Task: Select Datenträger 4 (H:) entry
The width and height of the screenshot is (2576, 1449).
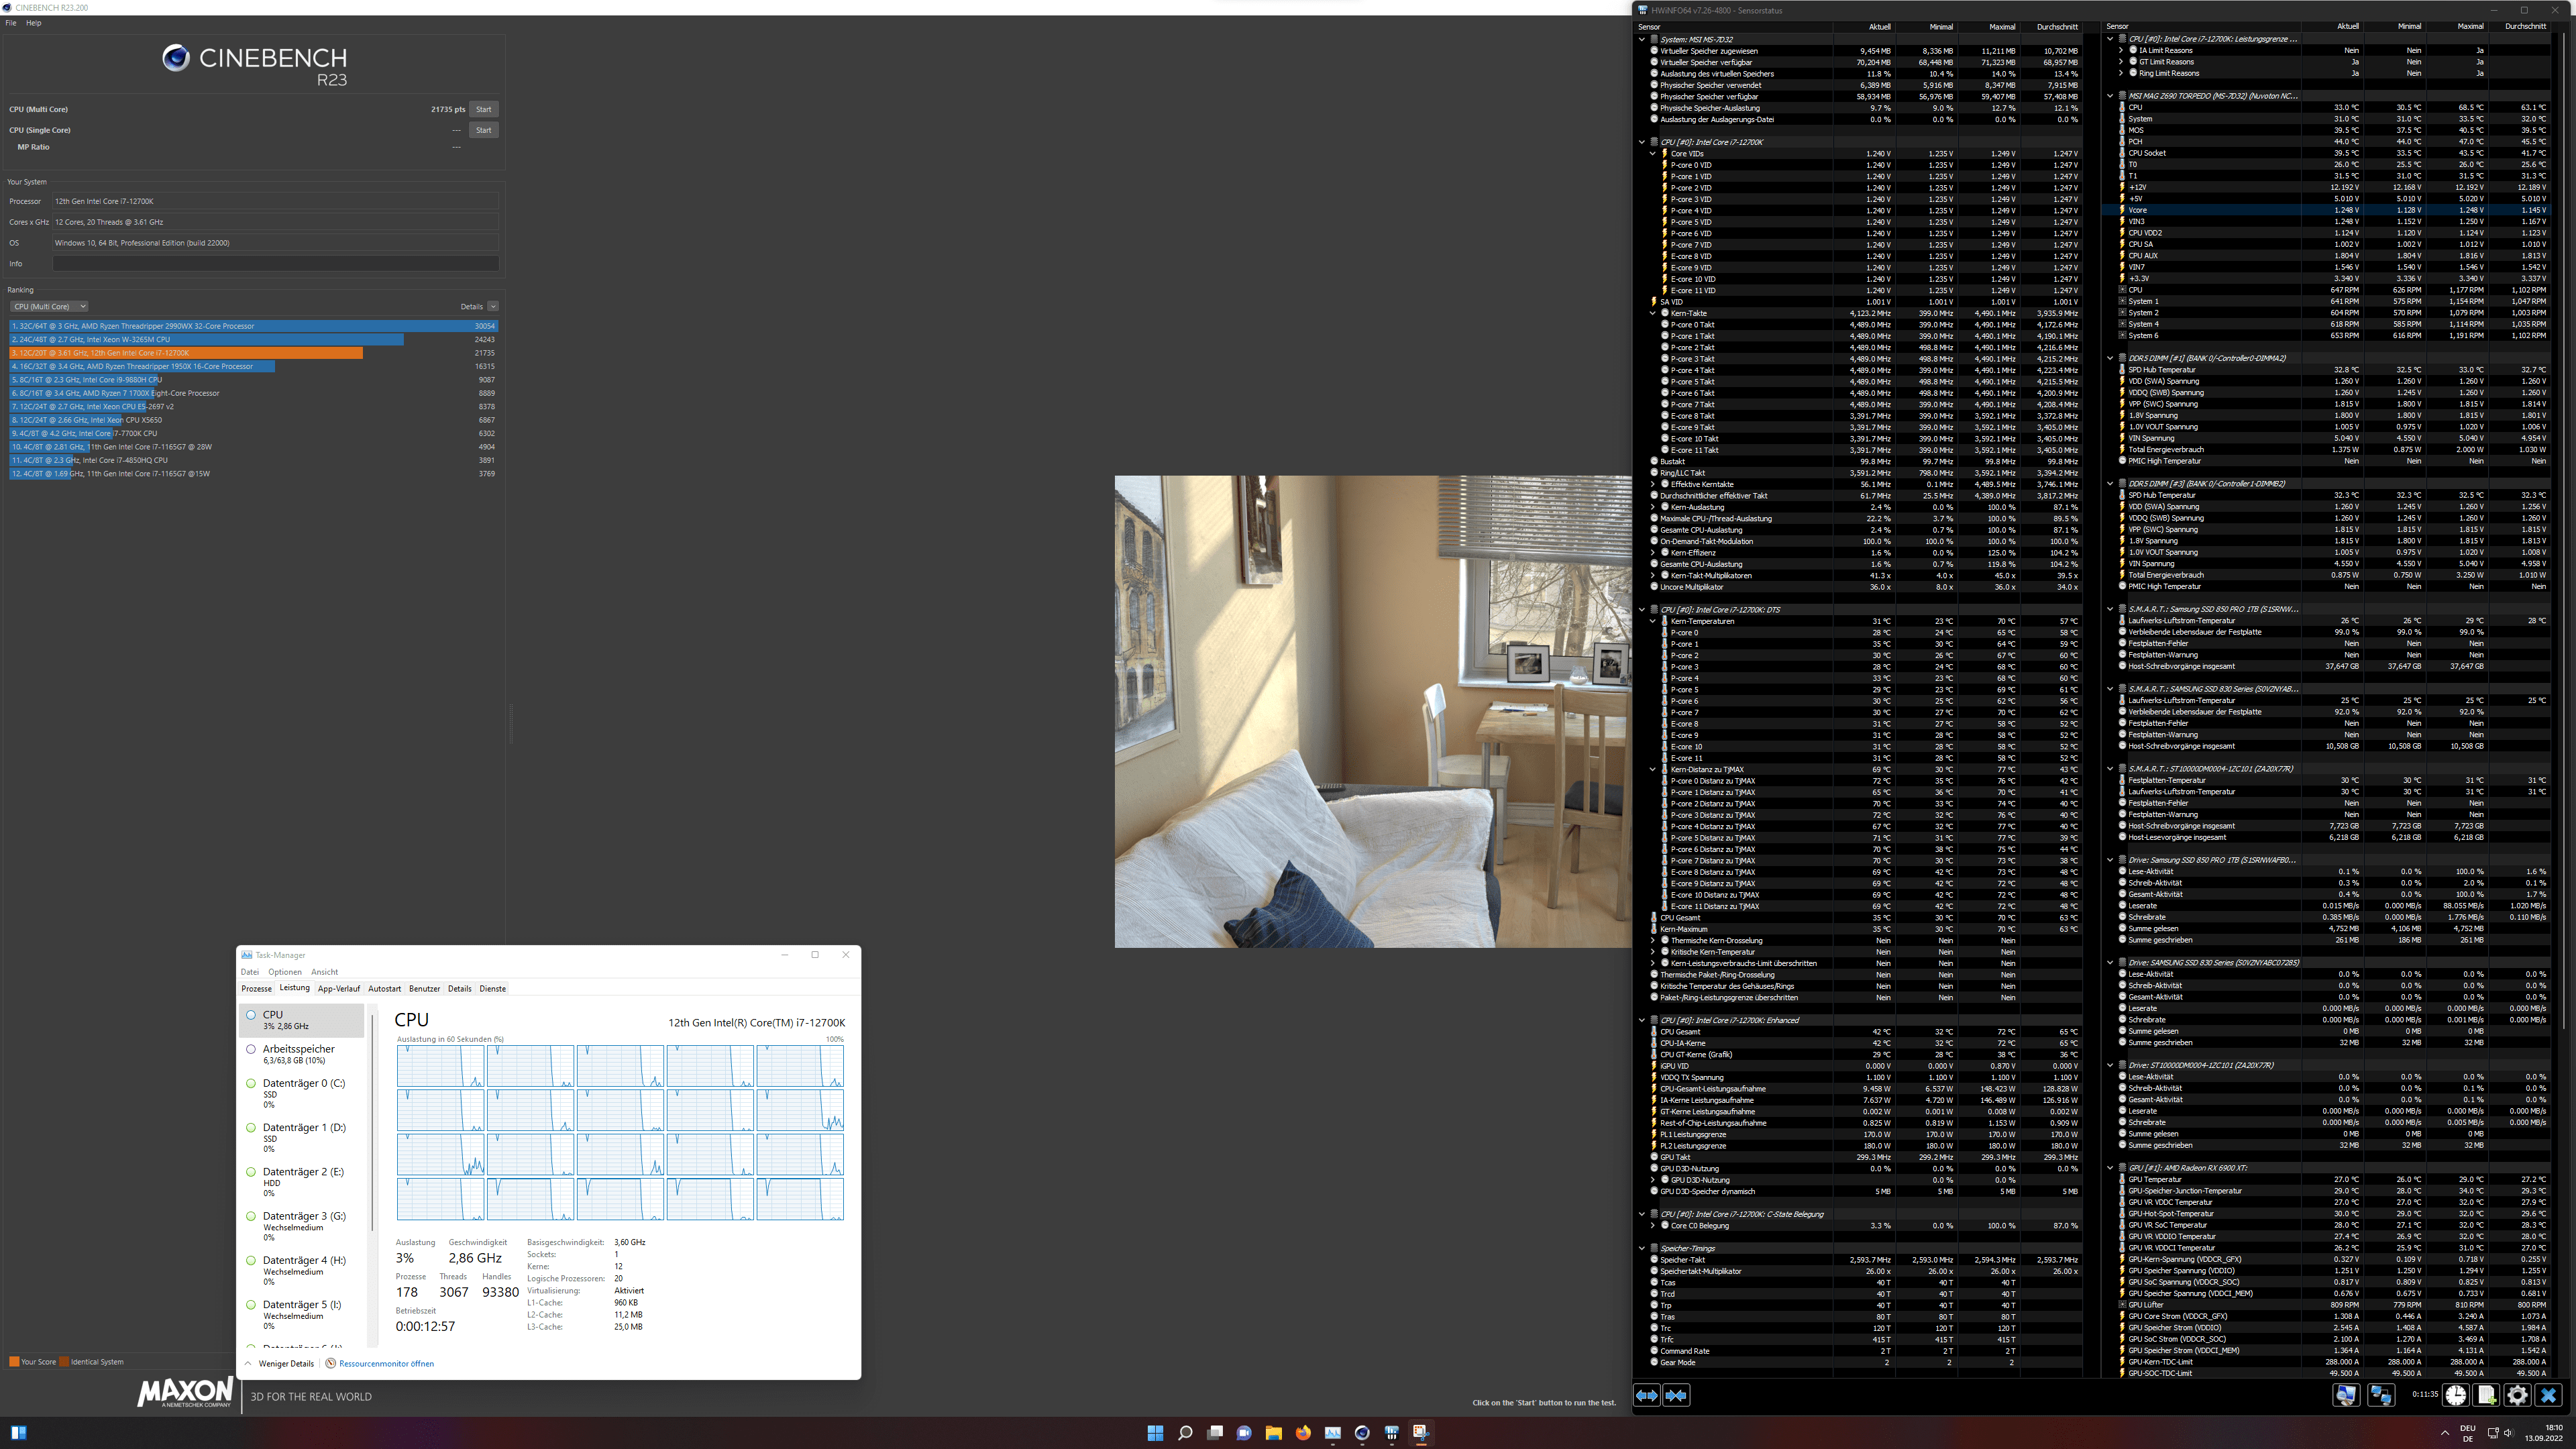Action: pyautogui.click(x=301, y=1270)
